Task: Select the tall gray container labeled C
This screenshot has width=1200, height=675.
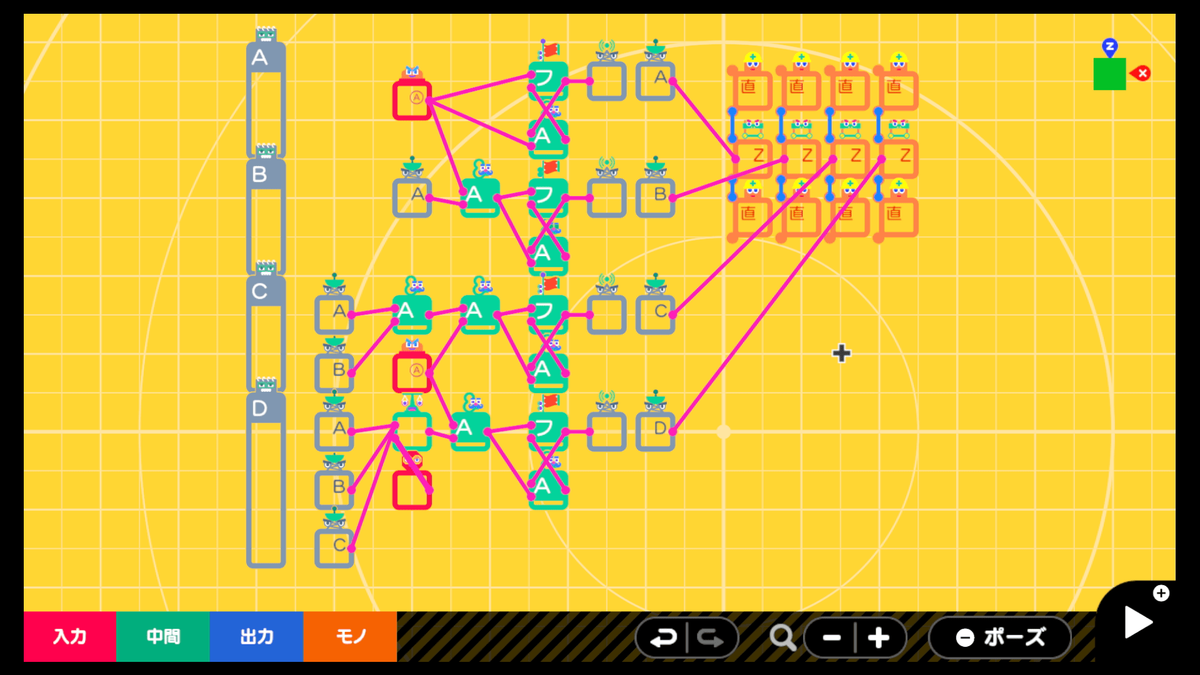Action: click(x=265, y=333)
